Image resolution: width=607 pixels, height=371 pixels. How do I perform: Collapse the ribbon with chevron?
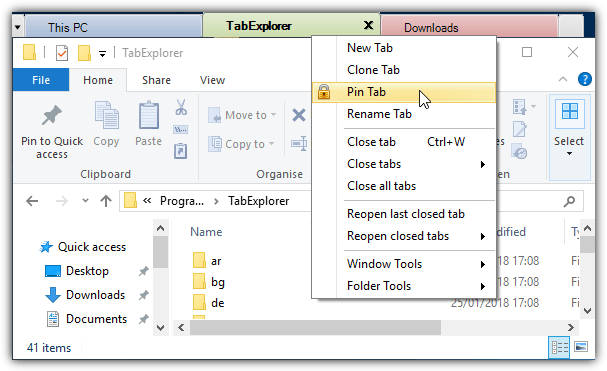pyautogui.click(x=563, y=79)
